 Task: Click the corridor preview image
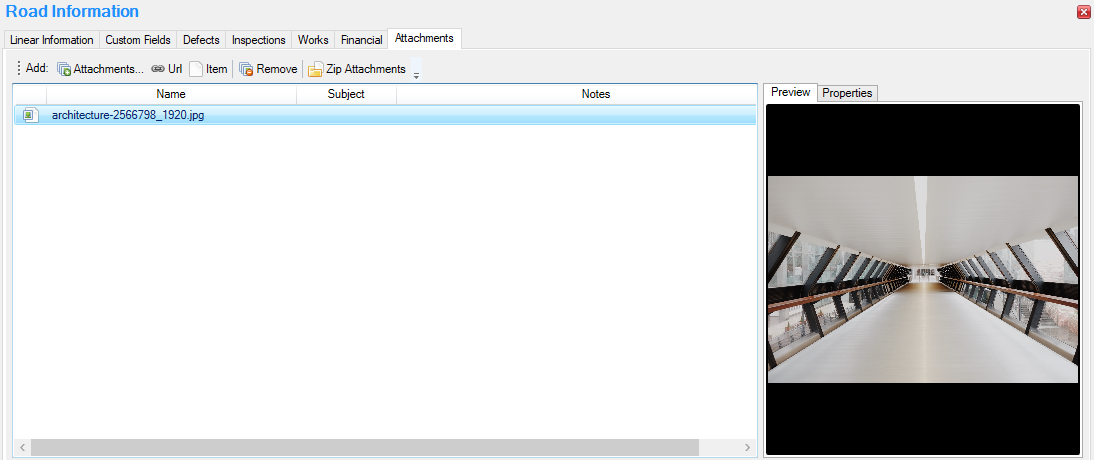coord(922,279)
